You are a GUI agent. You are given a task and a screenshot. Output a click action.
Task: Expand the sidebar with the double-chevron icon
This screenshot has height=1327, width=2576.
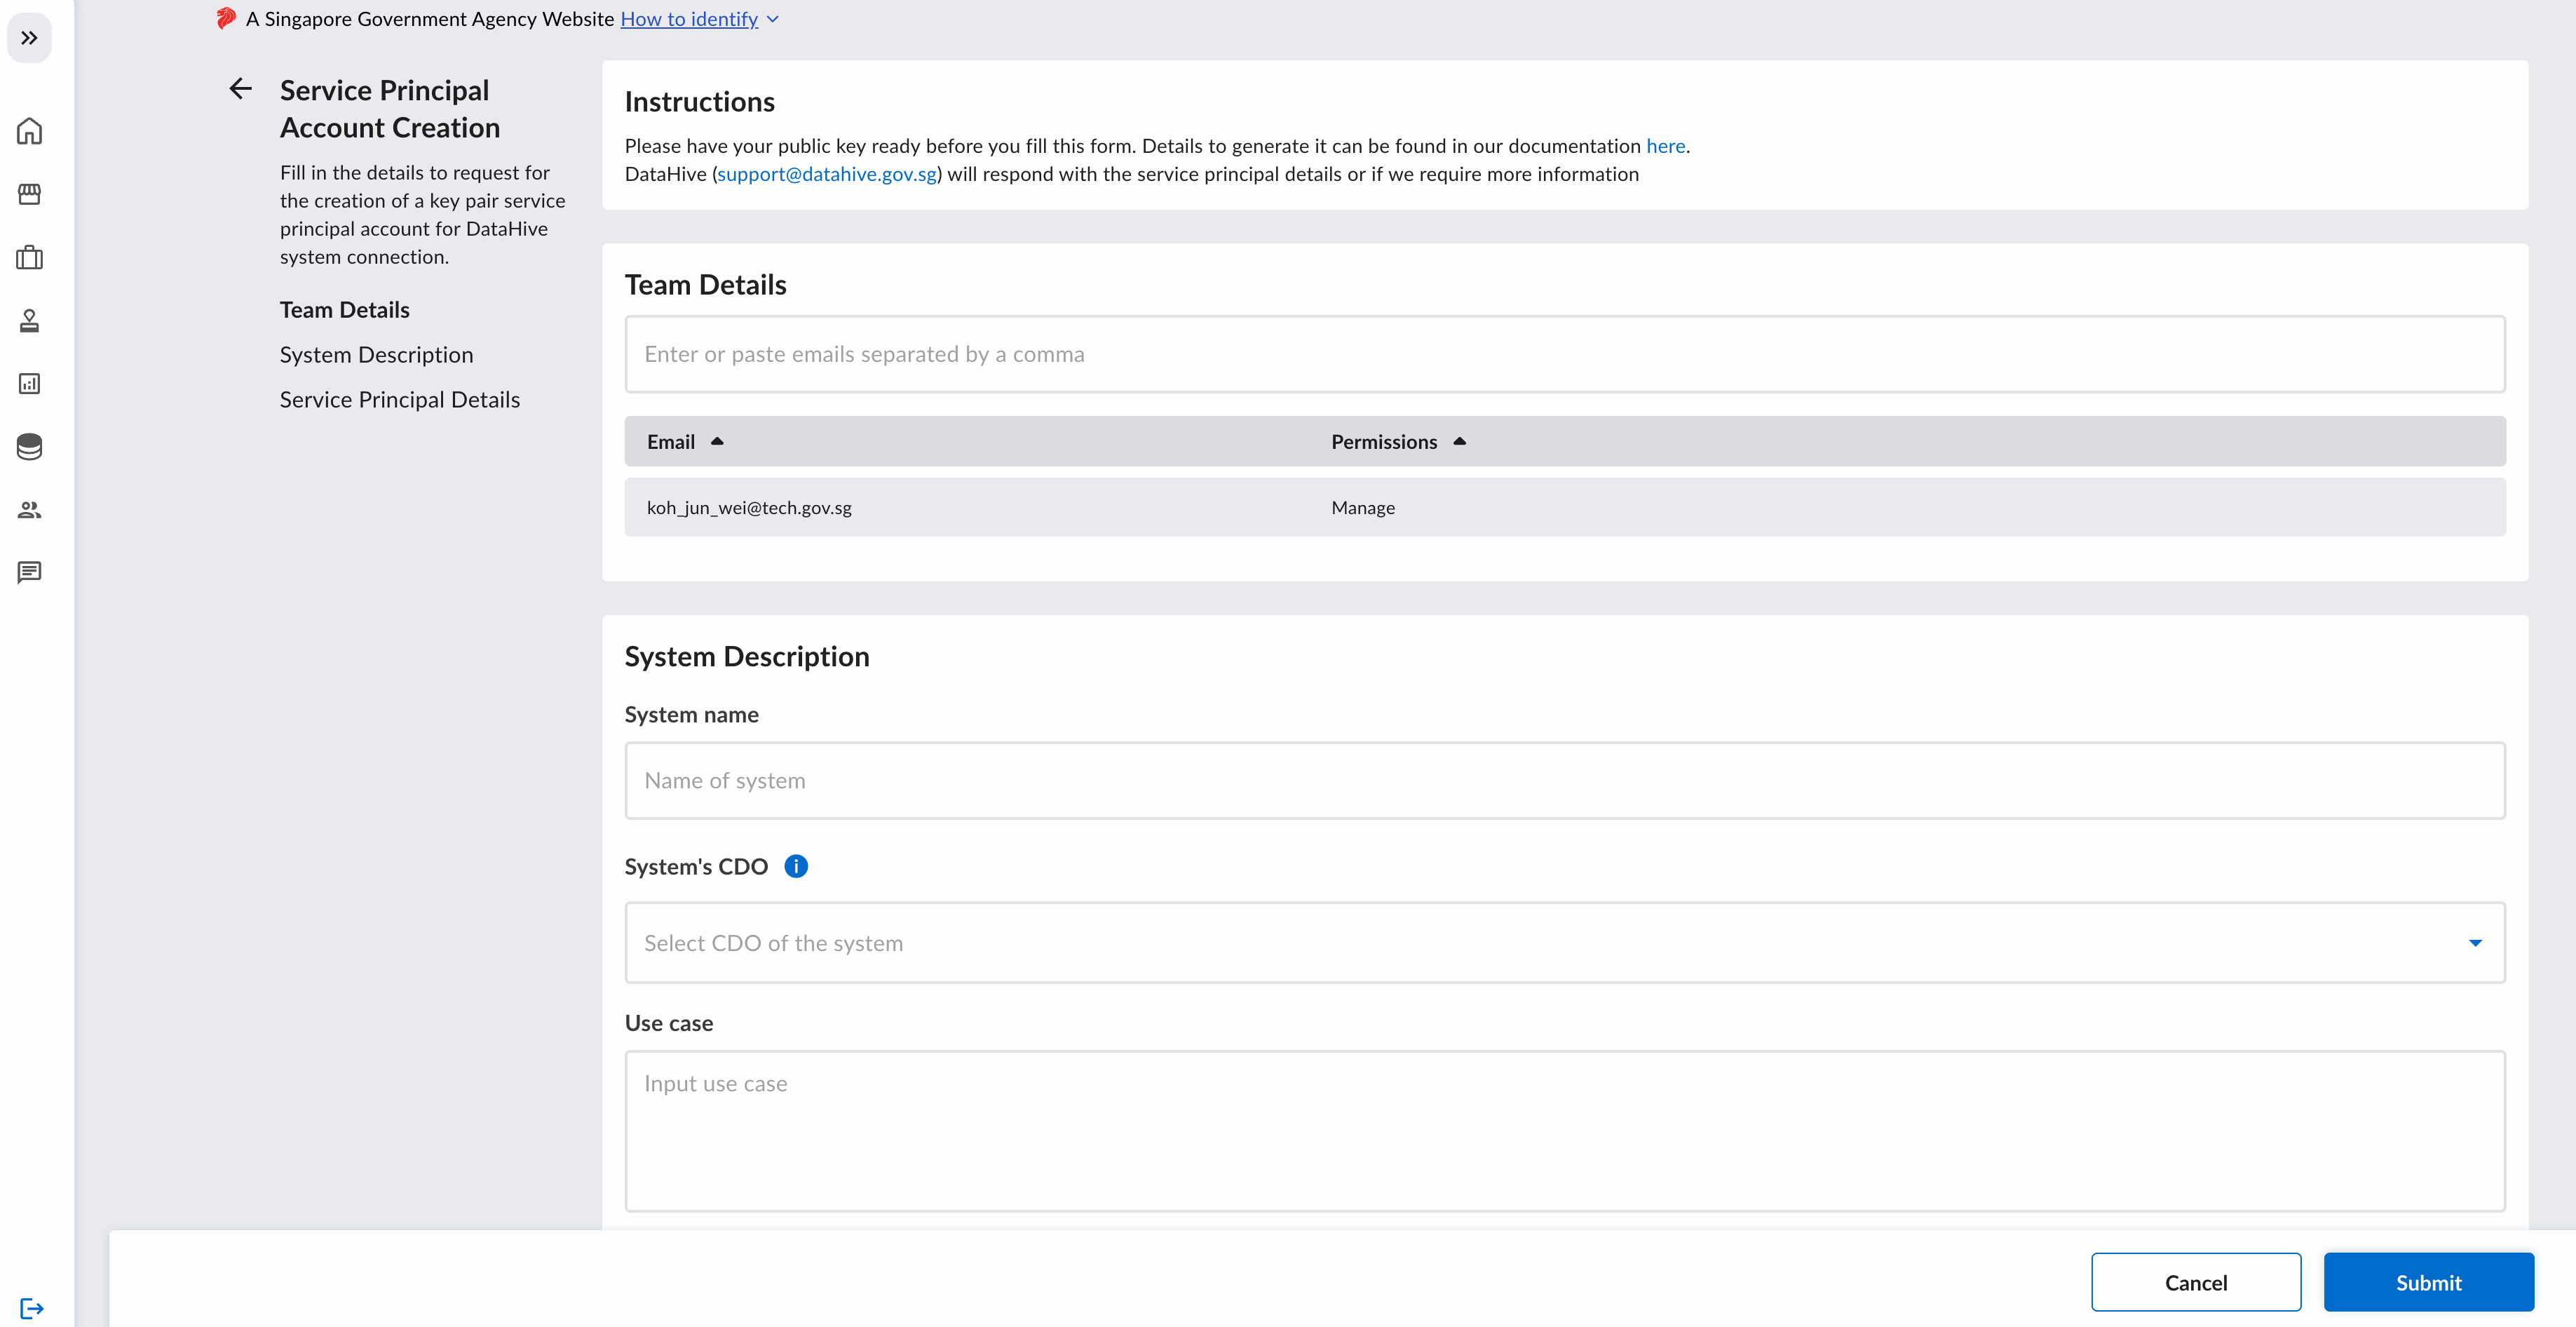click(x=29, y=38)
